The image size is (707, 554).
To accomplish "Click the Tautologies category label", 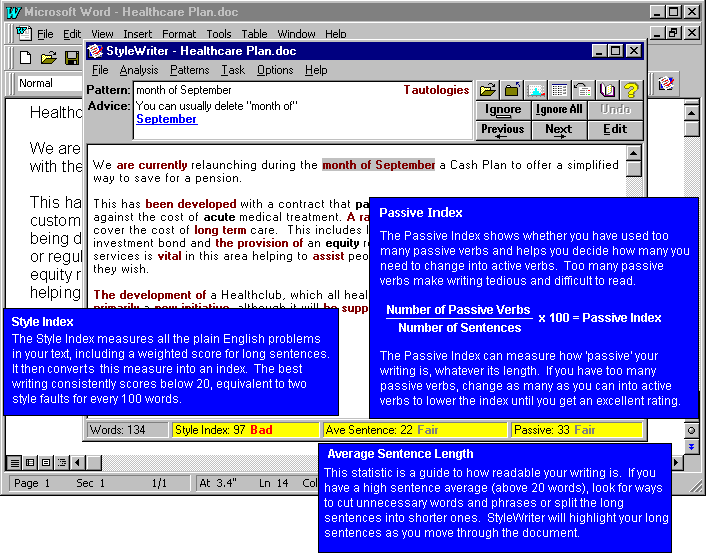I will 436,90.
